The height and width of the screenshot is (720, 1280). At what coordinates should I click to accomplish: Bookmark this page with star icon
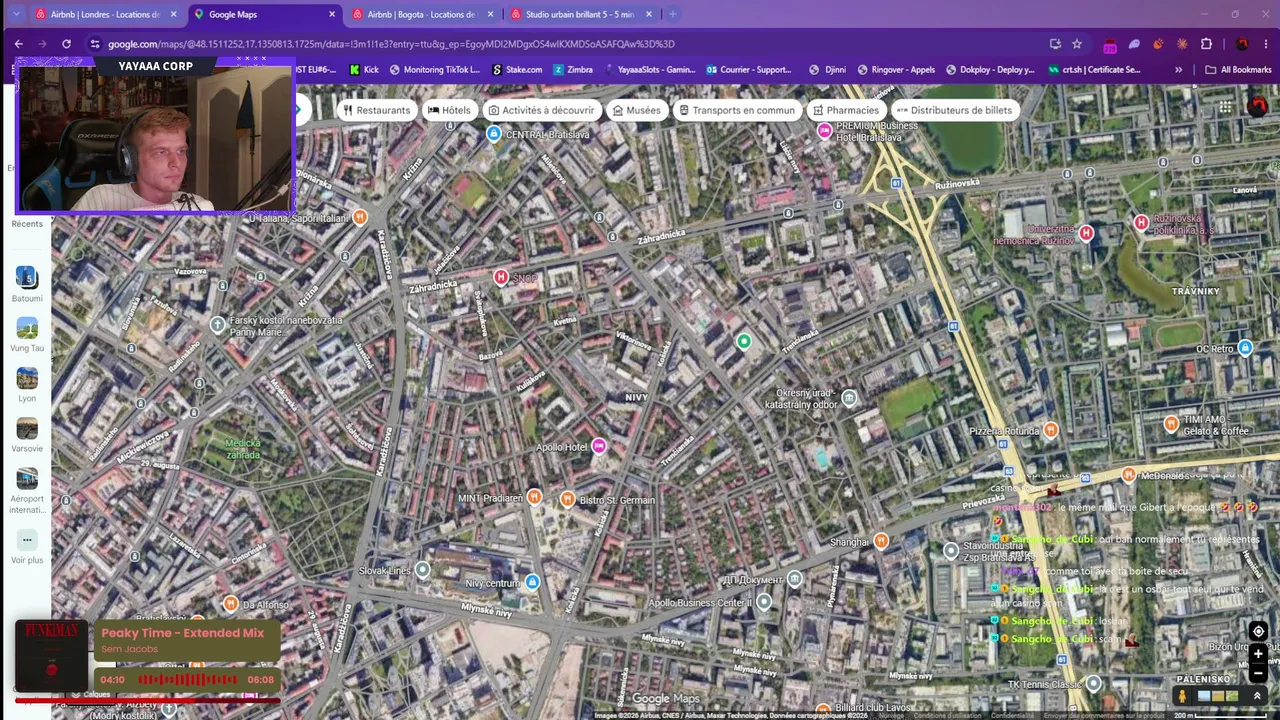click(1076, 44)
